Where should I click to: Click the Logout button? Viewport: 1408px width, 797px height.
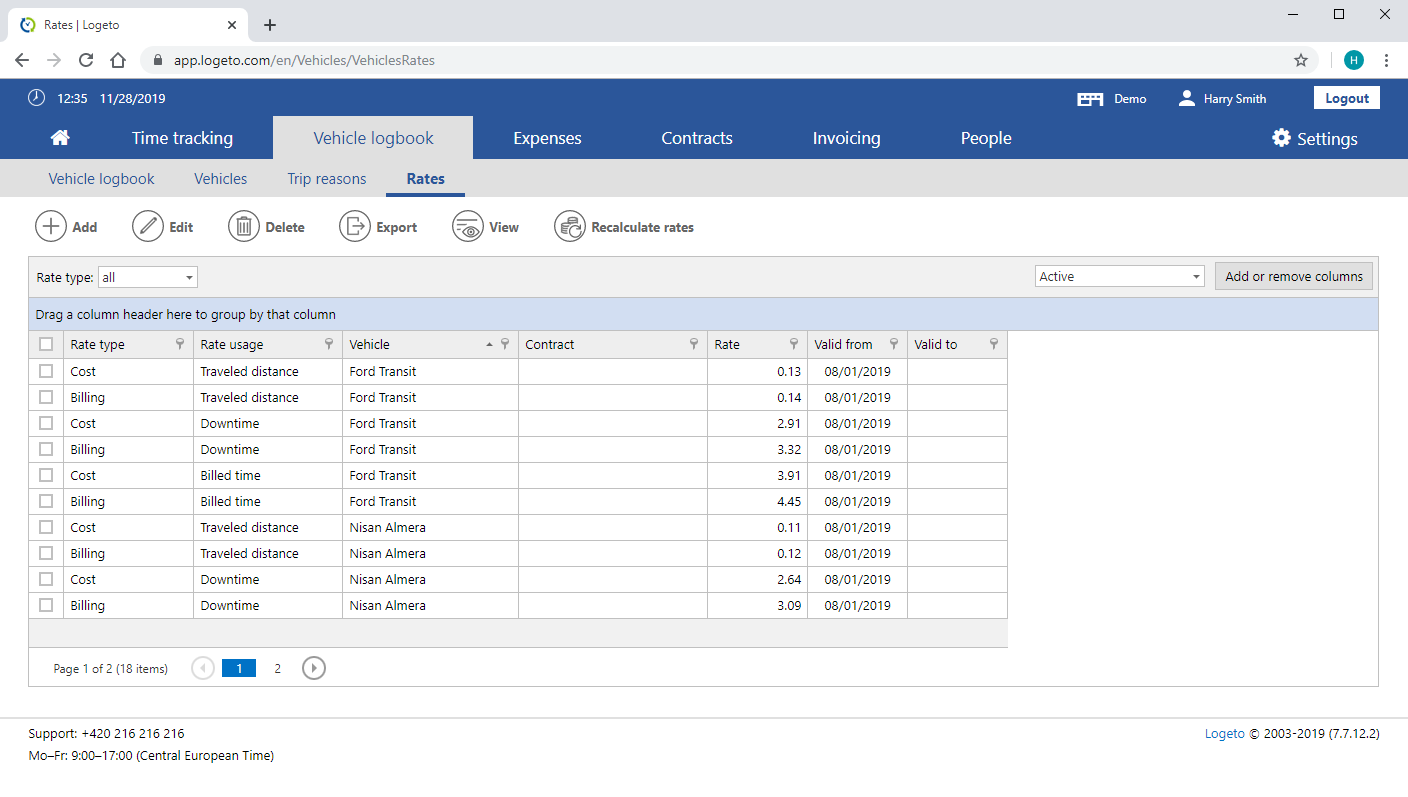click(1347, 98)
